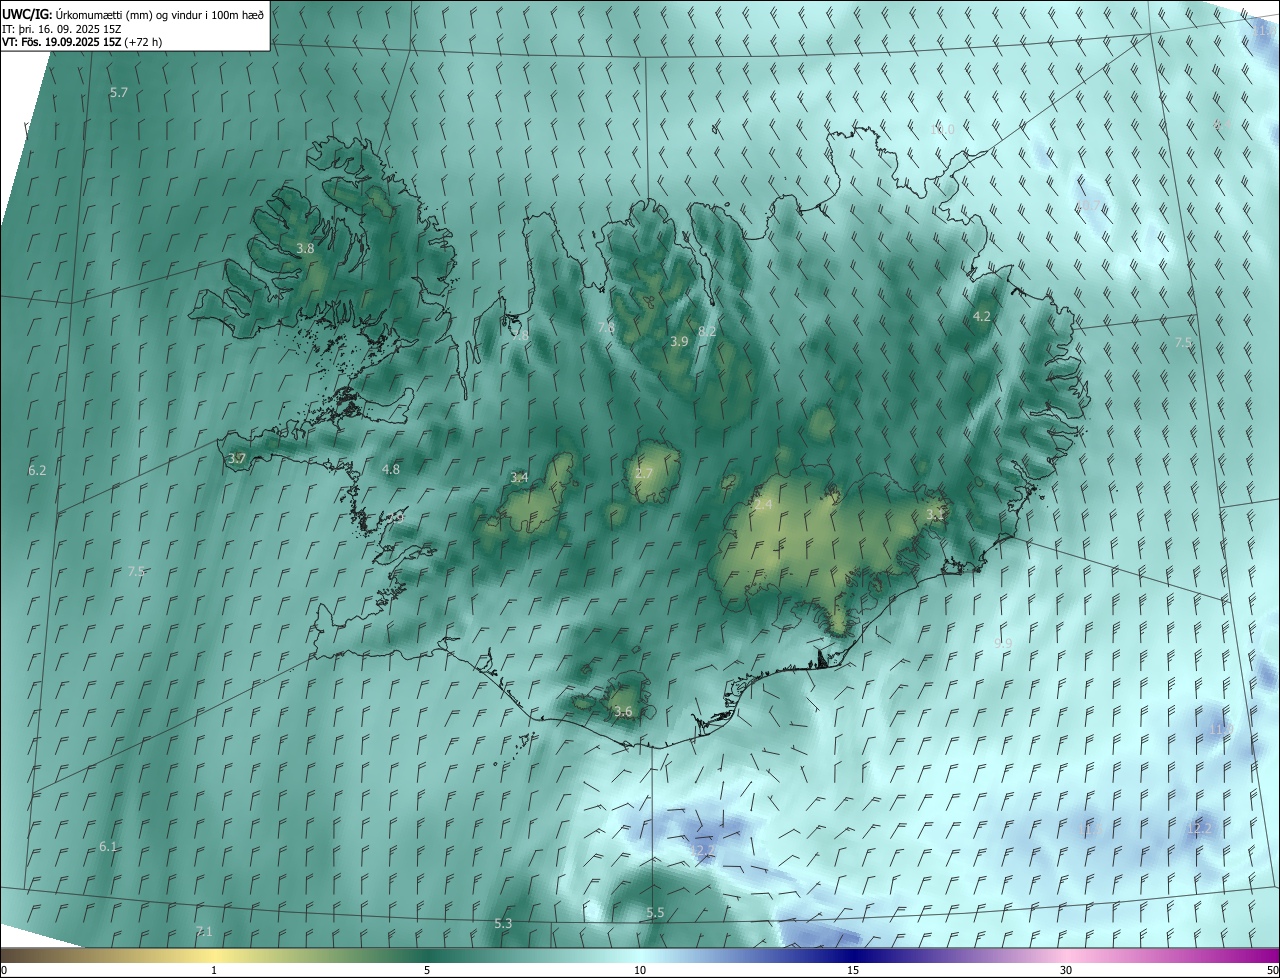1280x978 pixels.
Task: Click the 2.4 value on the large glacier
Action: [763, 505]
